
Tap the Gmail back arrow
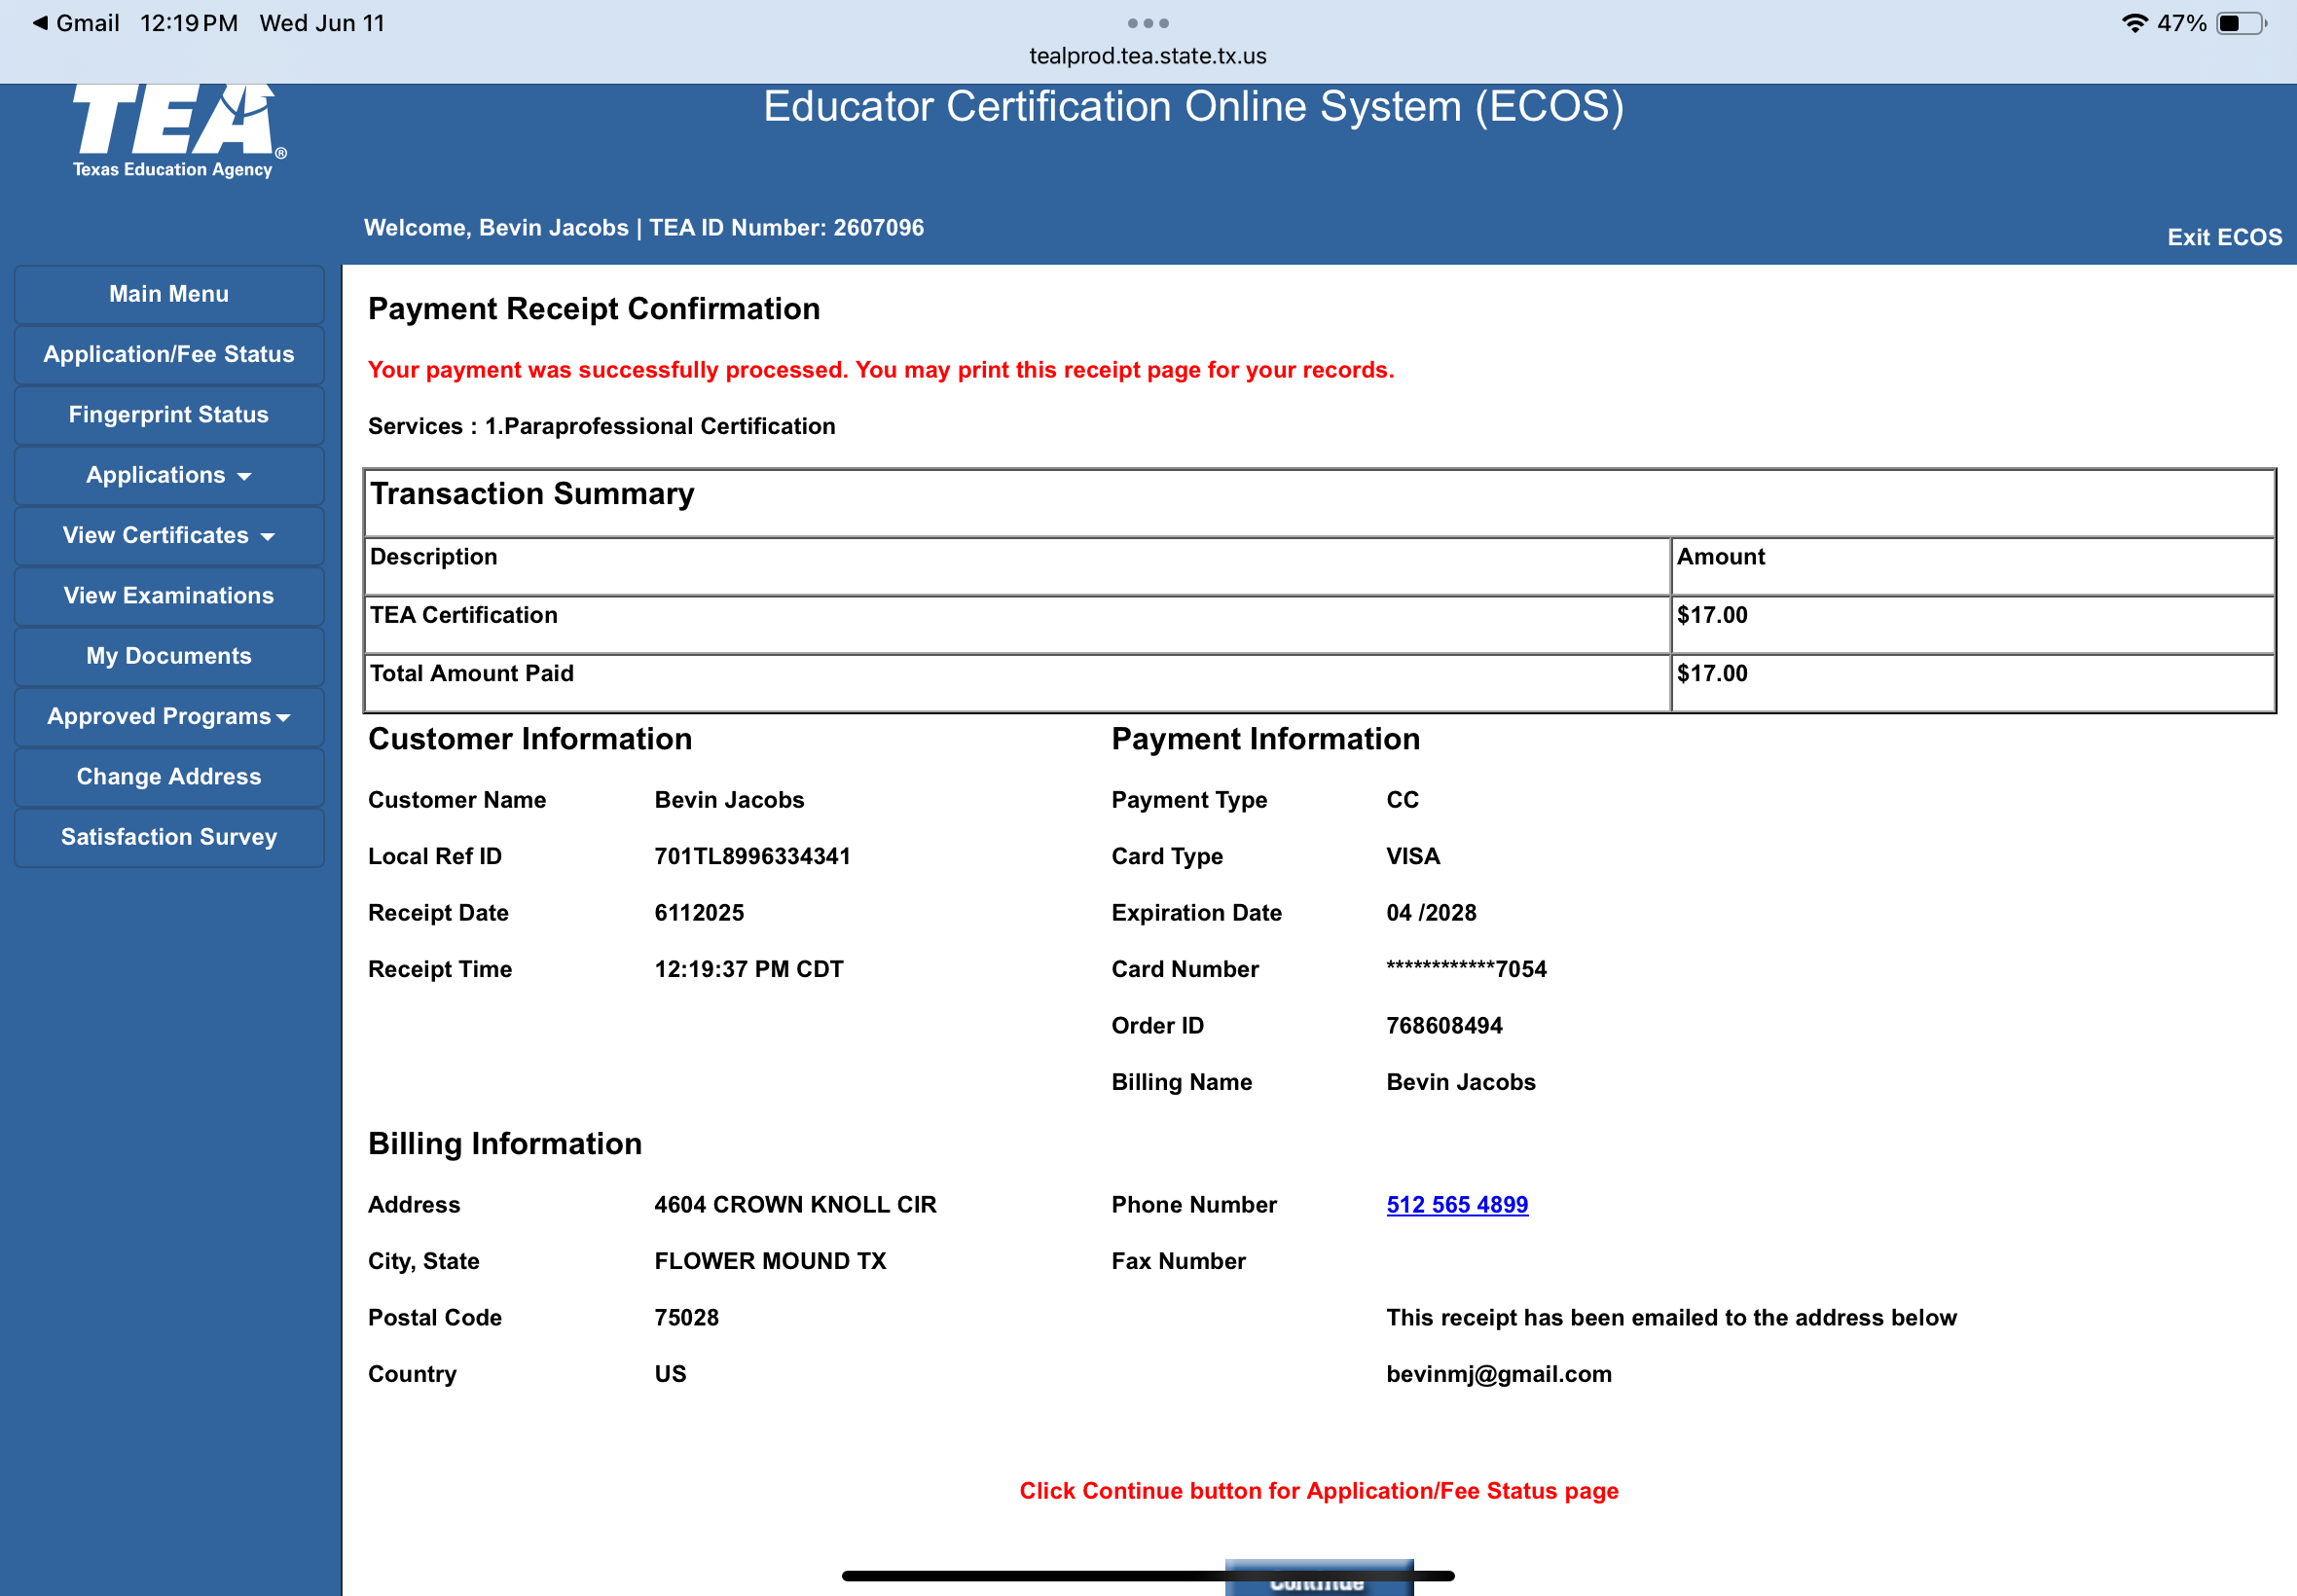point(40,23)
